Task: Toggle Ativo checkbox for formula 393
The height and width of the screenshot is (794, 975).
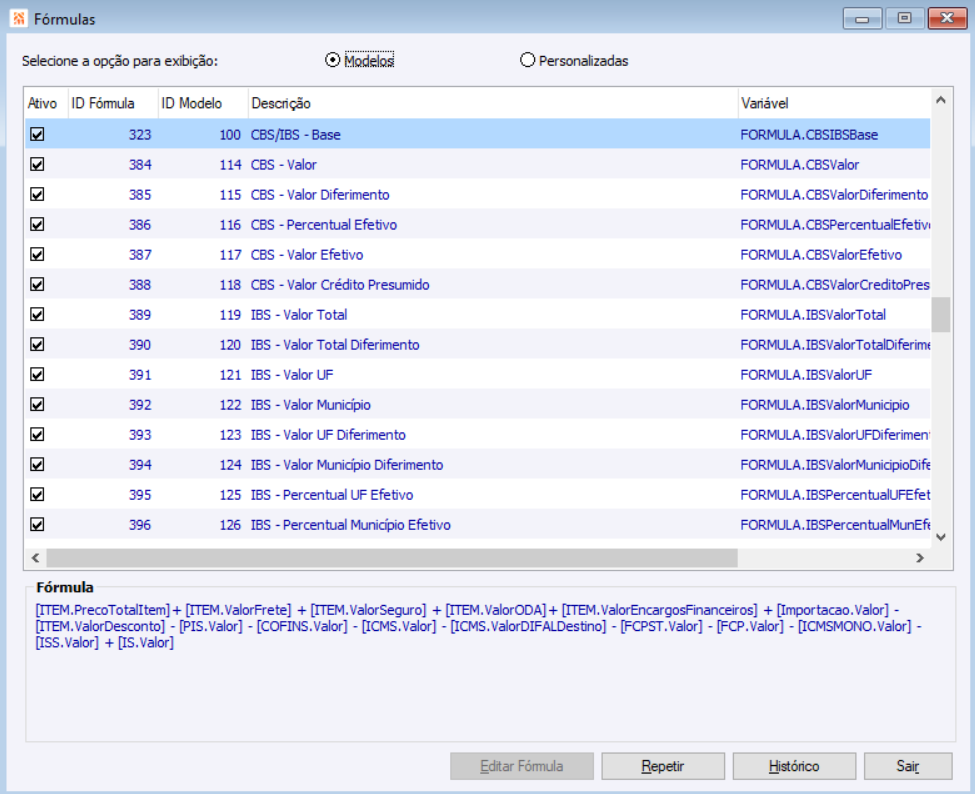Action: point(37,434)
